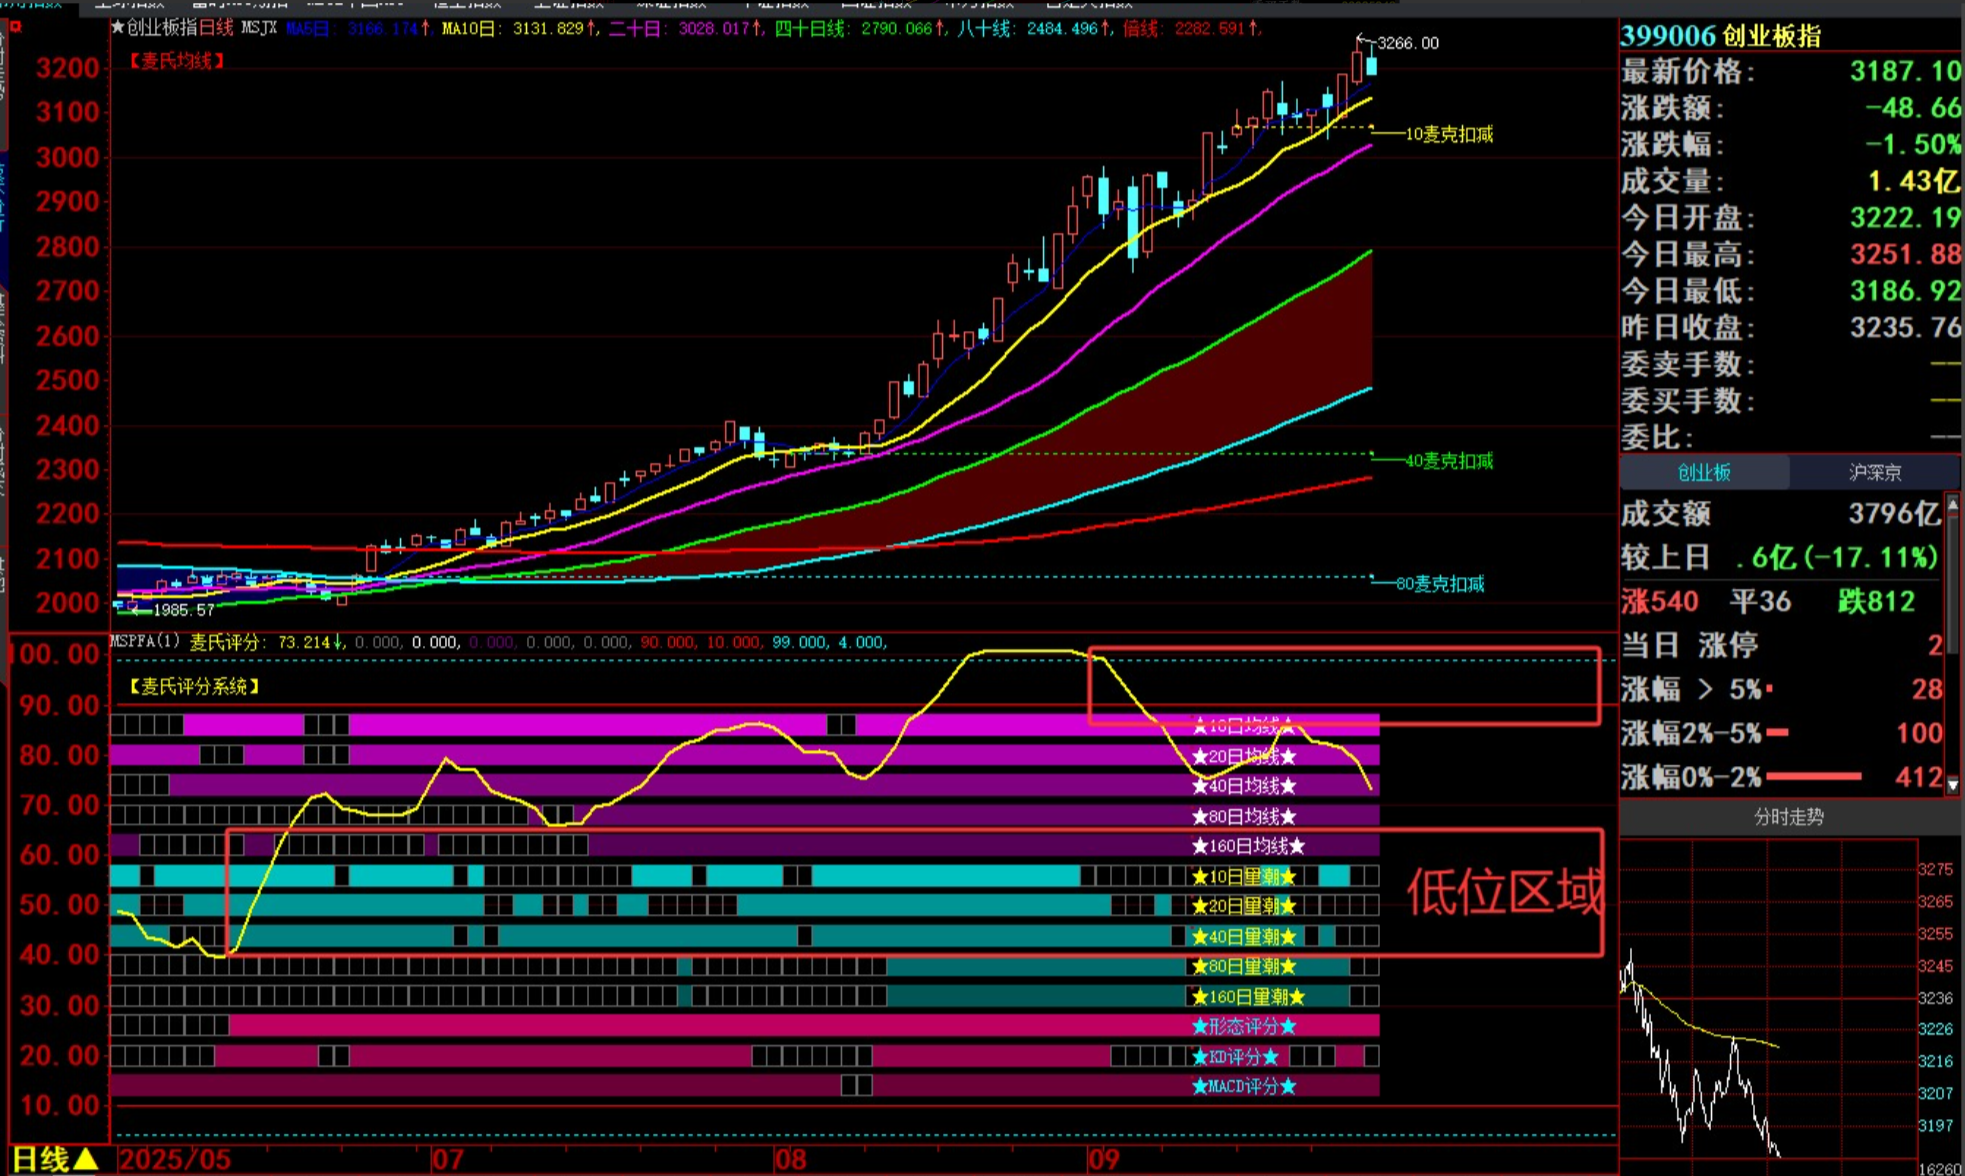The height and width of the screenshot is (1176, 1965).
Task: Select the MSPFA(1) indicator label
Action: click(145, 641)
